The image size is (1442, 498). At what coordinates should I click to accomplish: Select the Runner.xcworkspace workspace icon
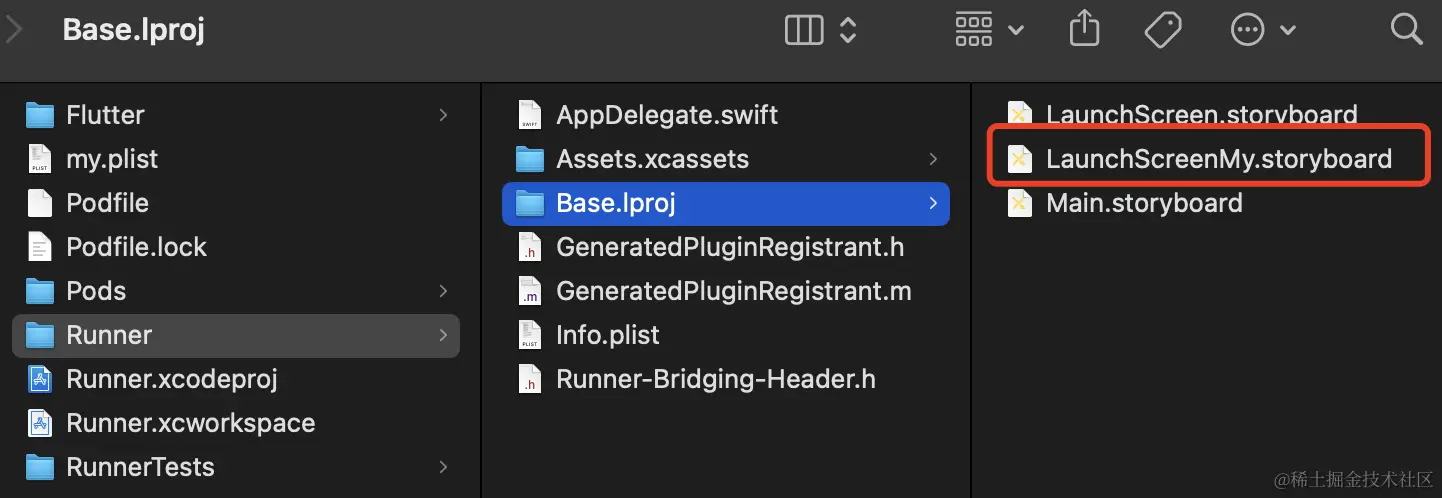point(40,423)
